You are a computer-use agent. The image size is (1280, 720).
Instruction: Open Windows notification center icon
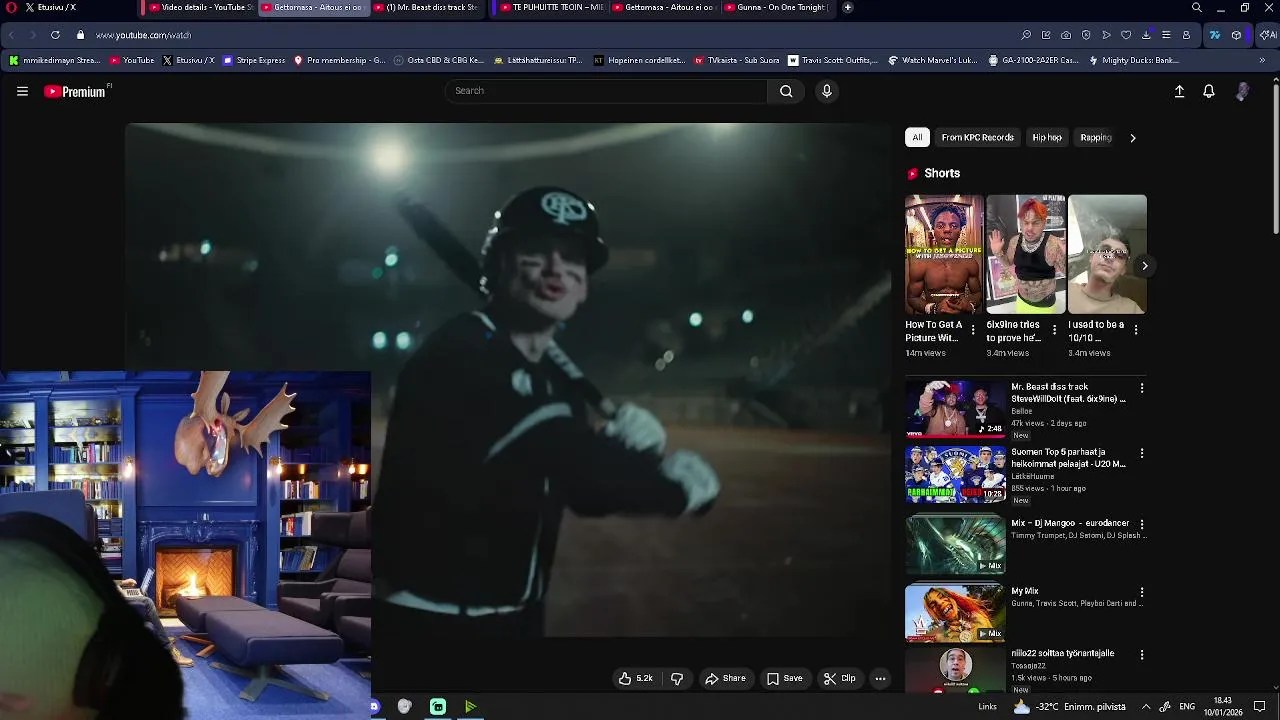pos(1260,707)
